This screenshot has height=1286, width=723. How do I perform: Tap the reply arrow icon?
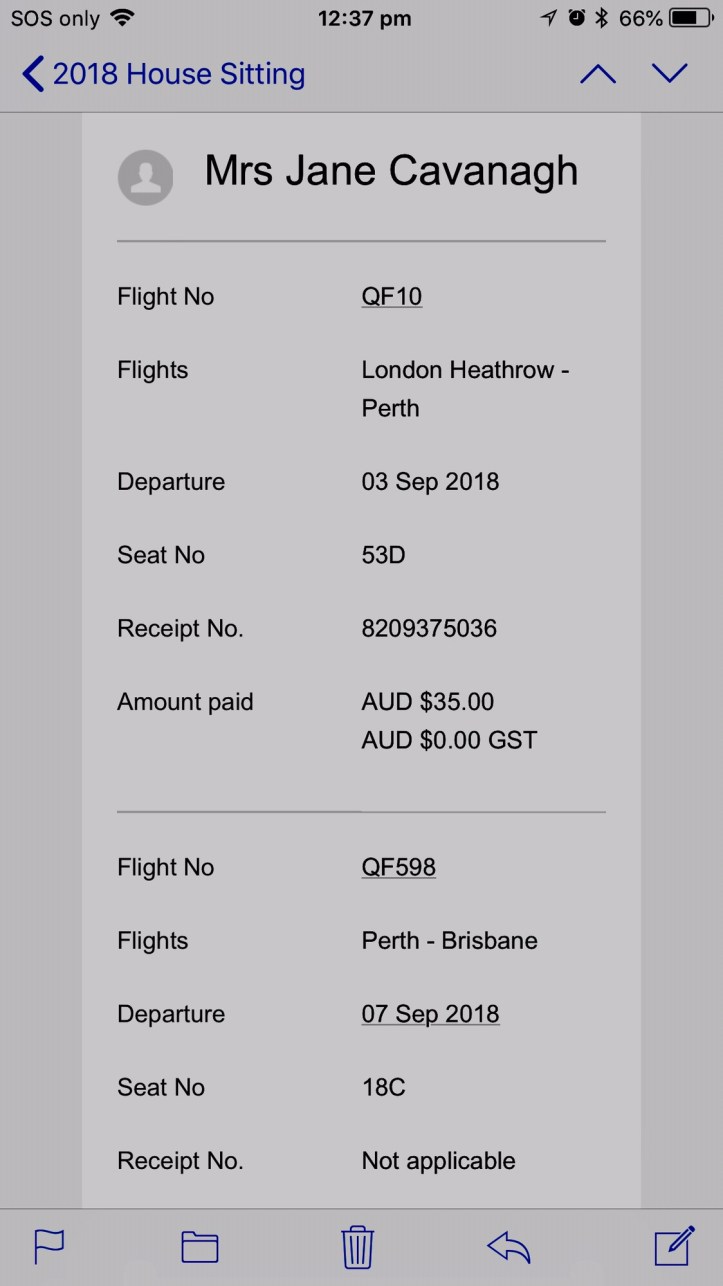click(508, 1246)
